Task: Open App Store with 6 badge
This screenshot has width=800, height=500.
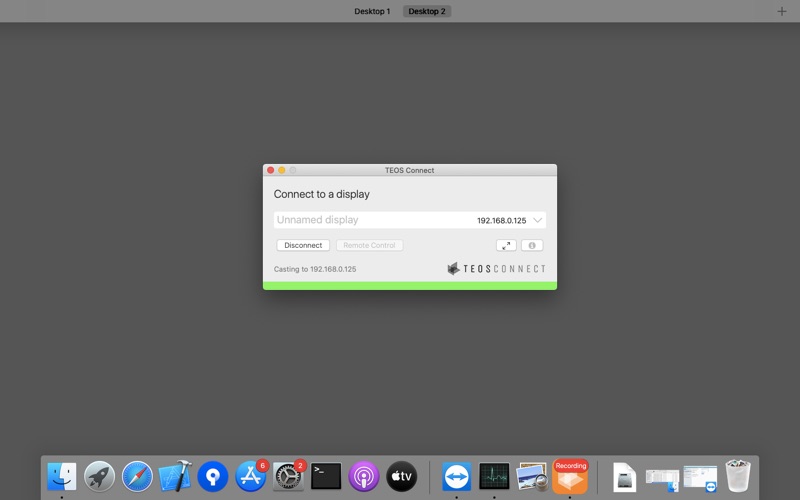Action: click(x=251, y=477)
